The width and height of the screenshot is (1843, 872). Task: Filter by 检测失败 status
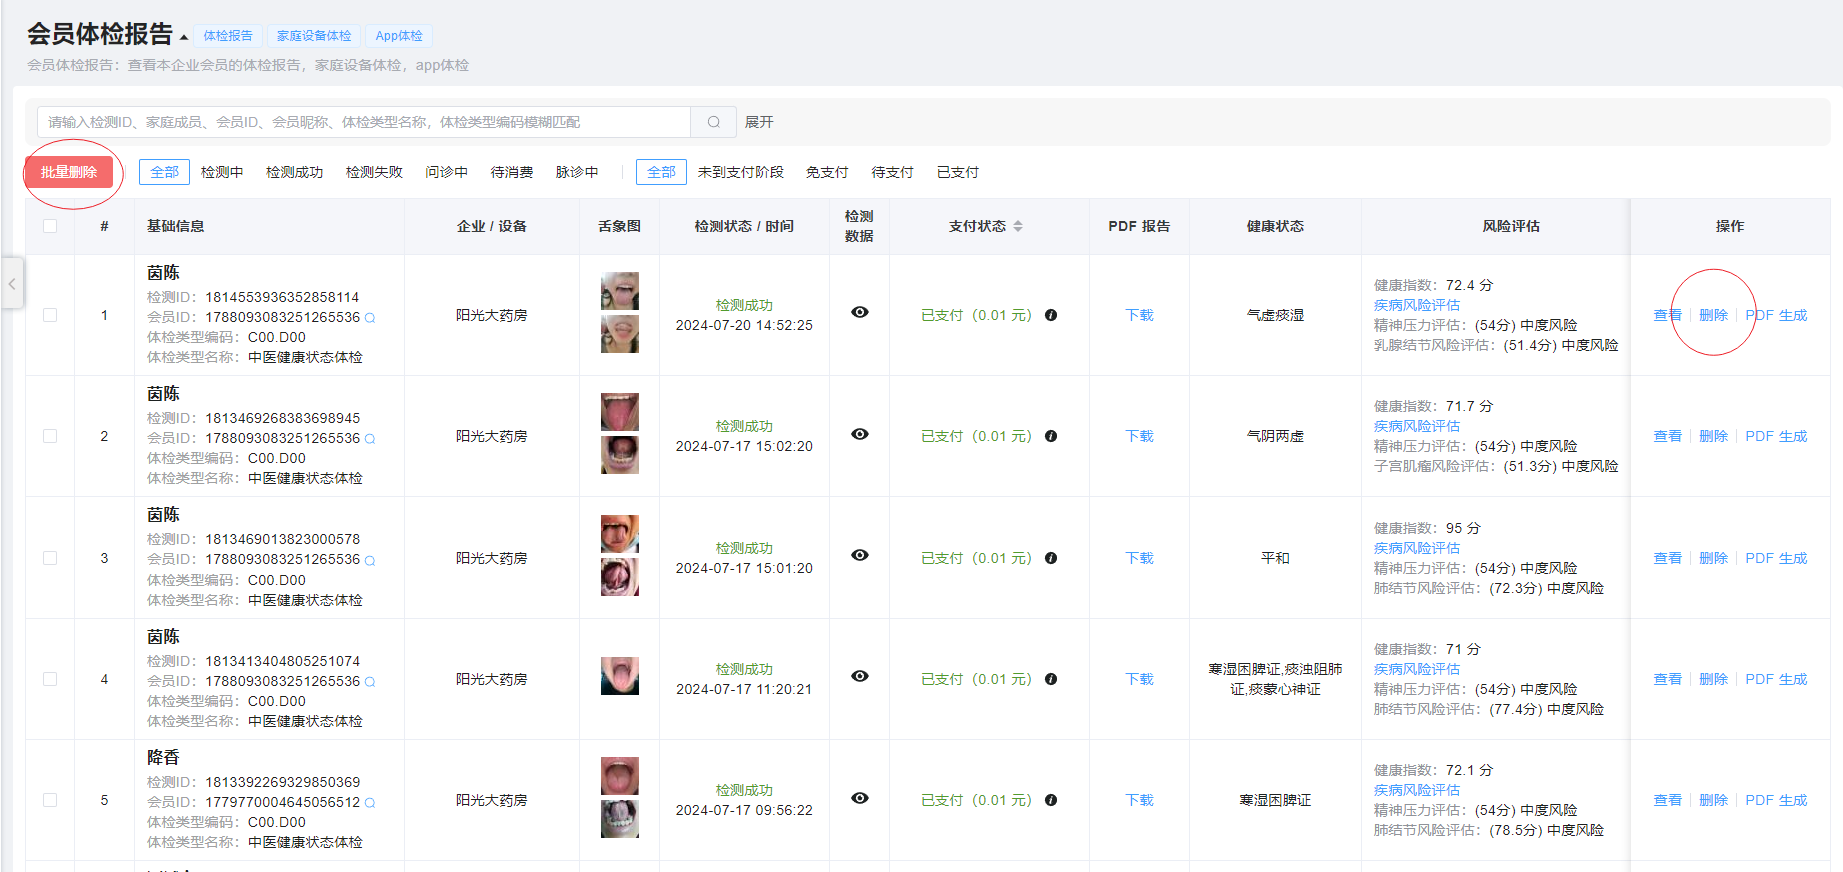pos(374,172)
